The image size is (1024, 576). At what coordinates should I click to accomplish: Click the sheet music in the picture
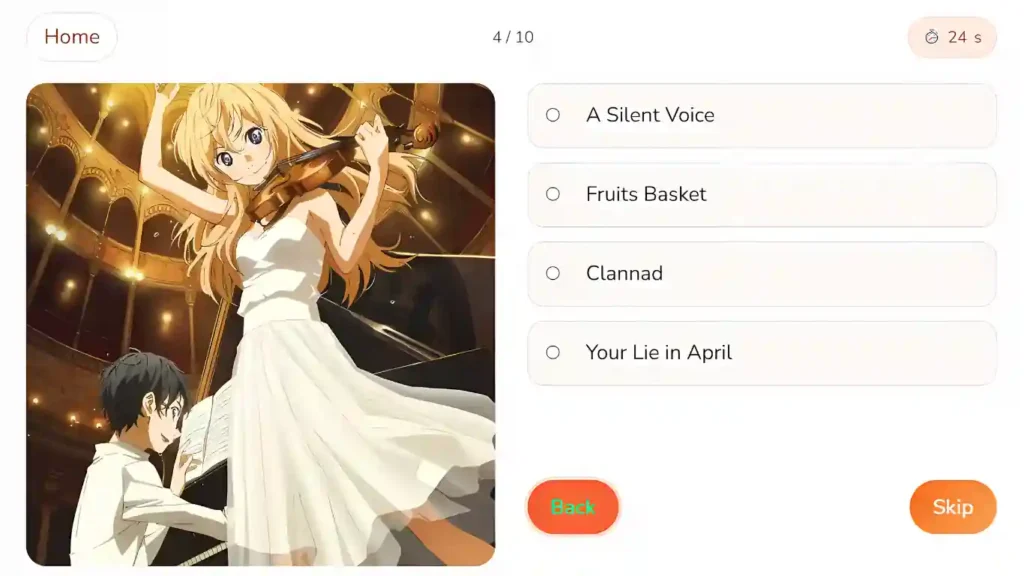[x=206, y=424]
